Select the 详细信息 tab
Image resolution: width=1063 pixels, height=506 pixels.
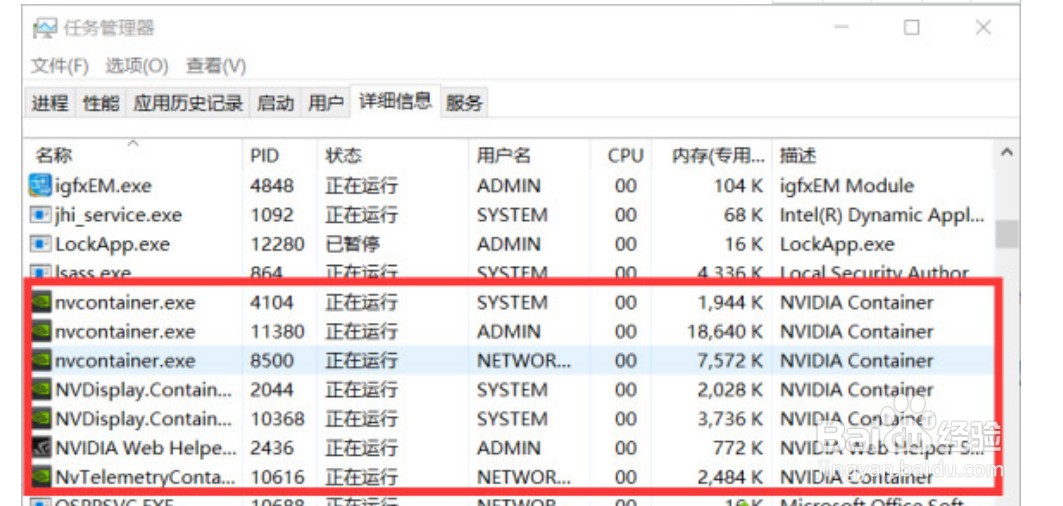[395, 101]
